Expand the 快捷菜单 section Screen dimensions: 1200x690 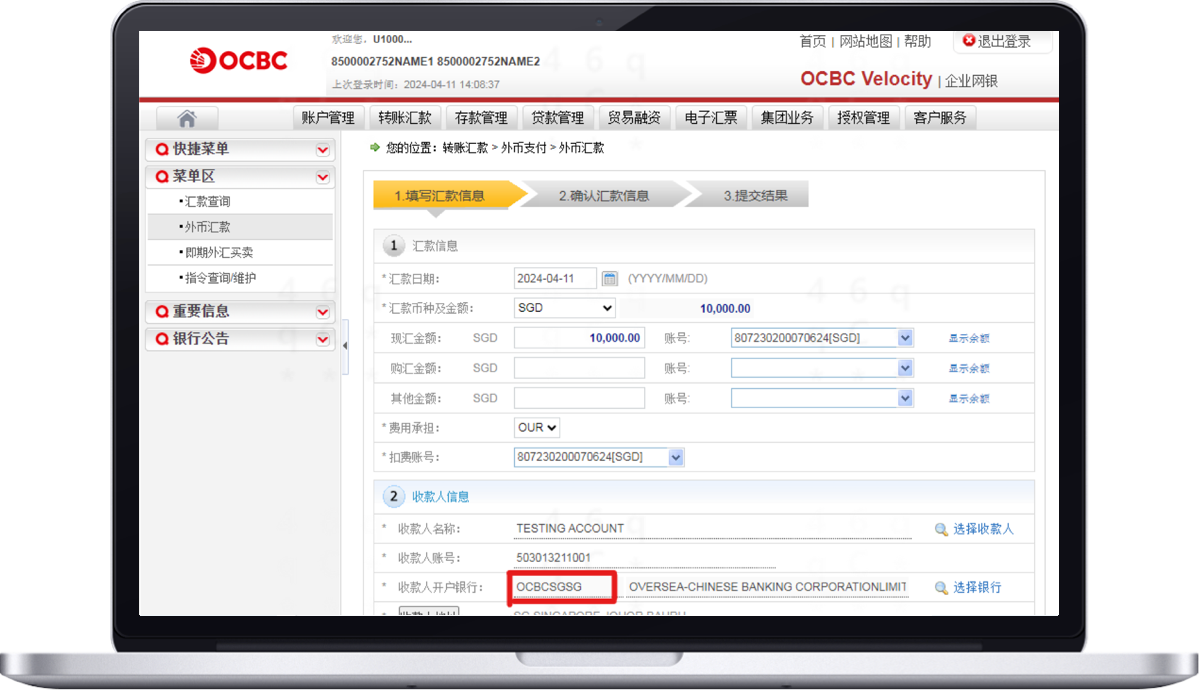pos(322,150)
